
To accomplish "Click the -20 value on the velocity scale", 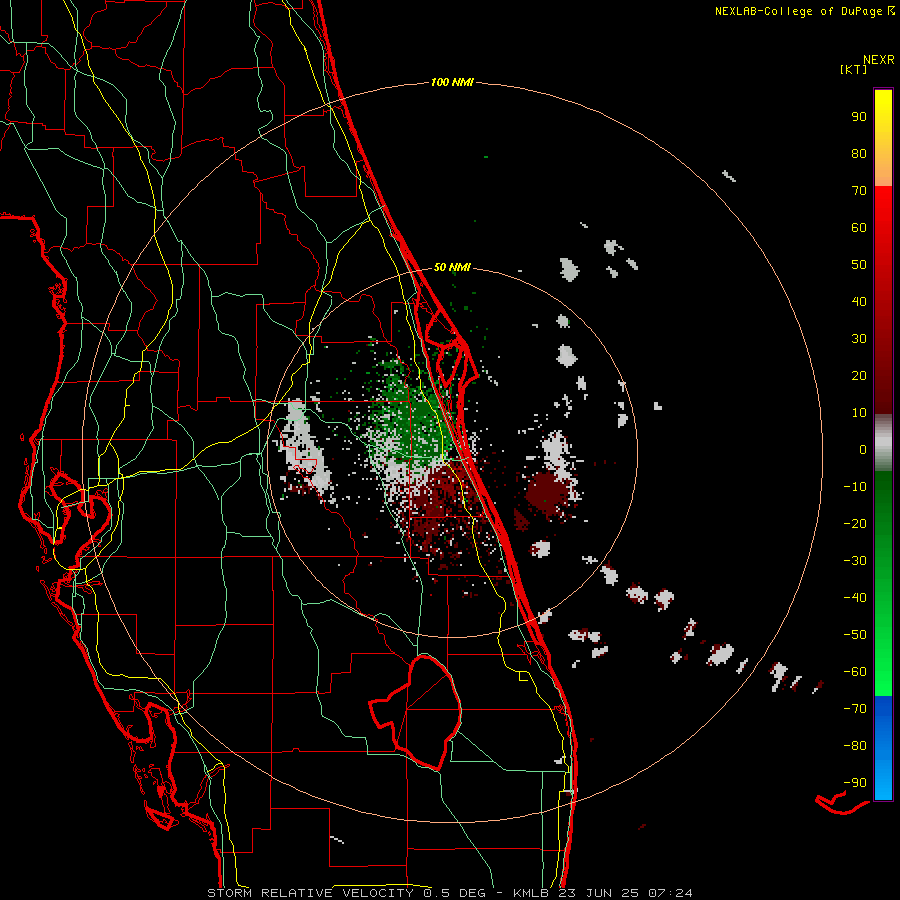I will 855,523.
